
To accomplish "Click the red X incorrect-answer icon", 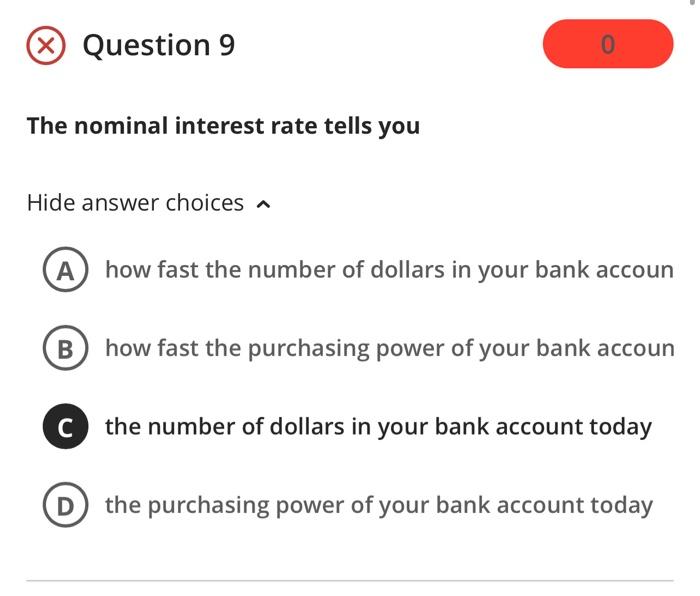I will [46, 46].
